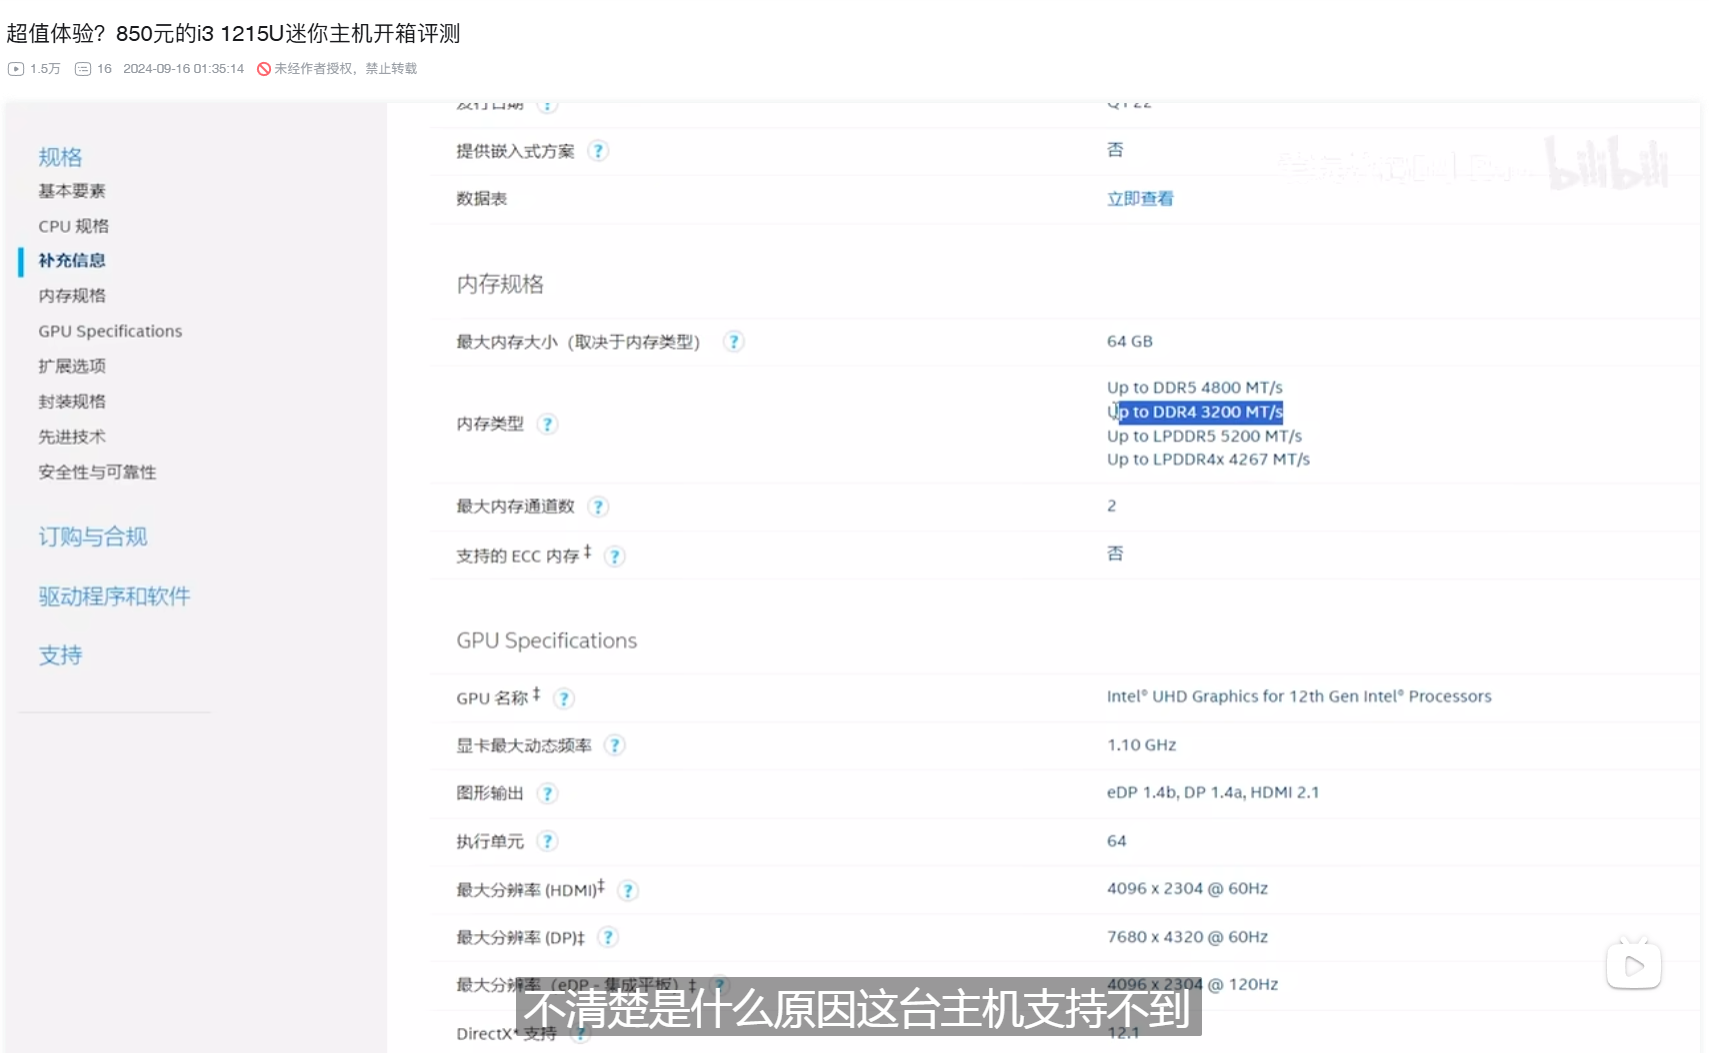Click the comment count icon showing 16
The image size is (1709, 1053).
click(x=83, y=69)
